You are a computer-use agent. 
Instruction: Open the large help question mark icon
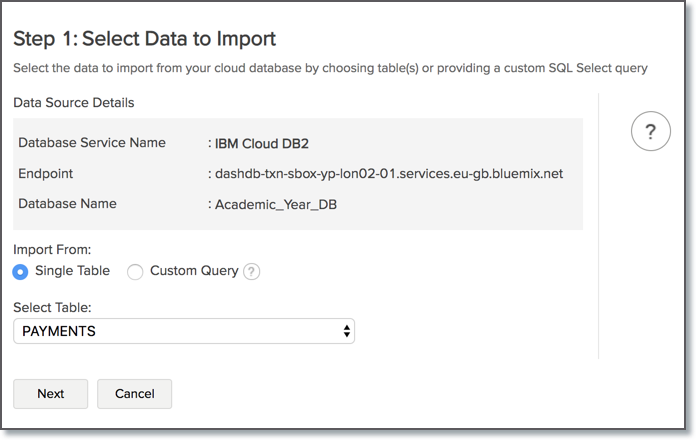pyautogui.click(x=650, y=132)
